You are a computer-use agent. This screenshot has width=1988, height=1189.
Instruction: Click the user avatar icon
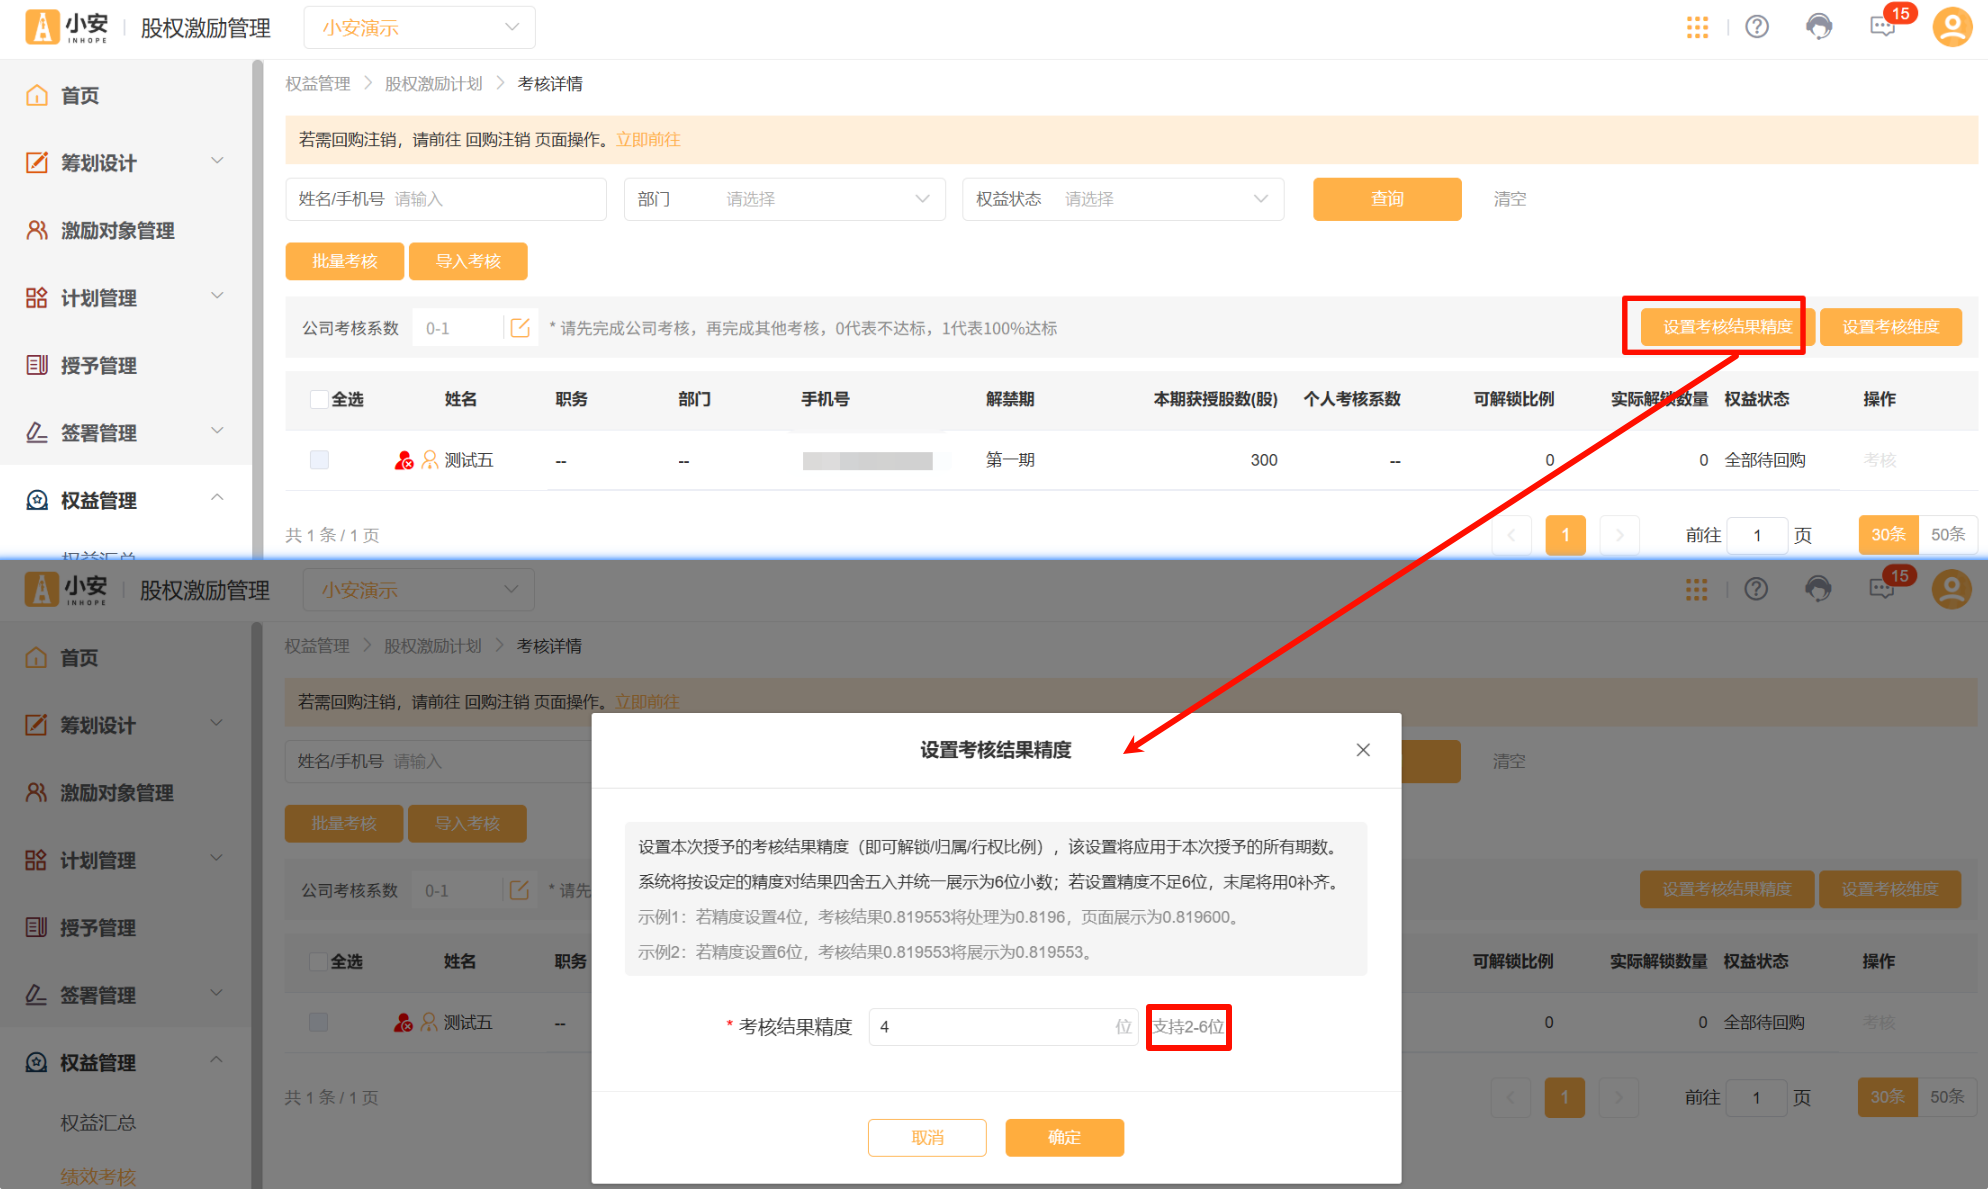(x=1951, y=27)
